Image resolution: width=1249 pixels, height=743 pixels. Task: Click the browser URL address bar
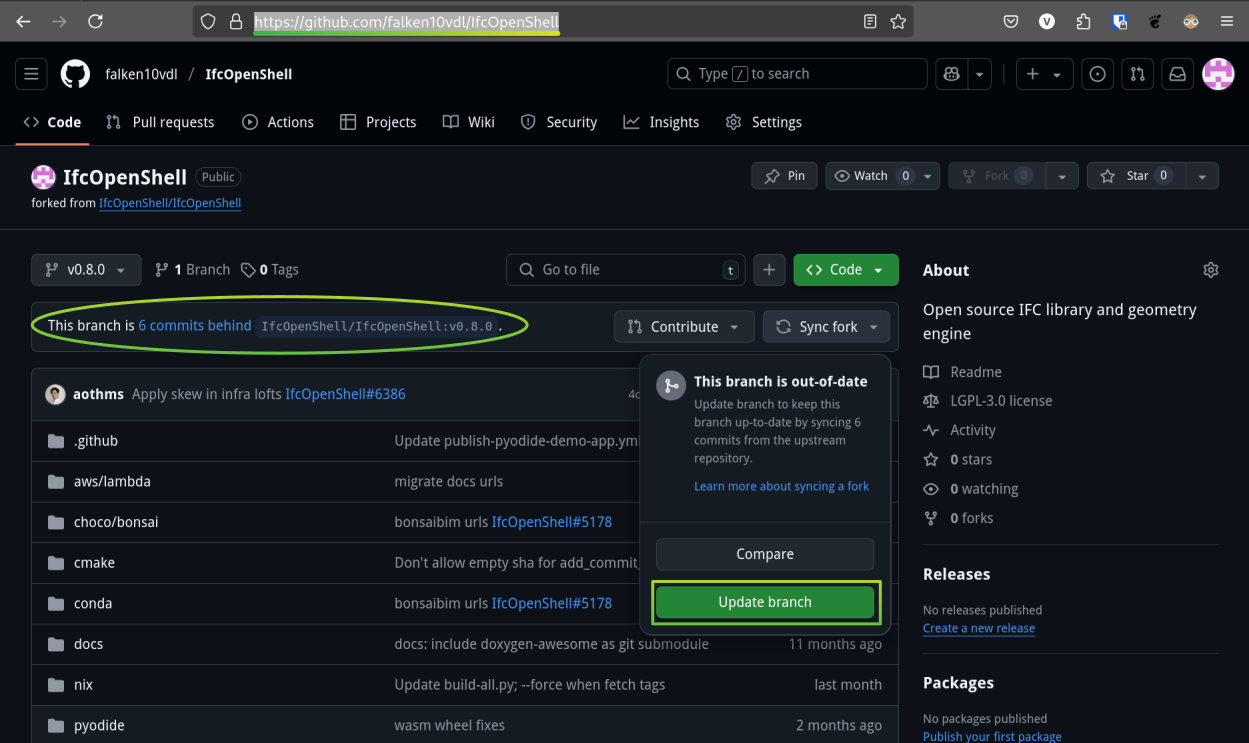coord(552,21)
